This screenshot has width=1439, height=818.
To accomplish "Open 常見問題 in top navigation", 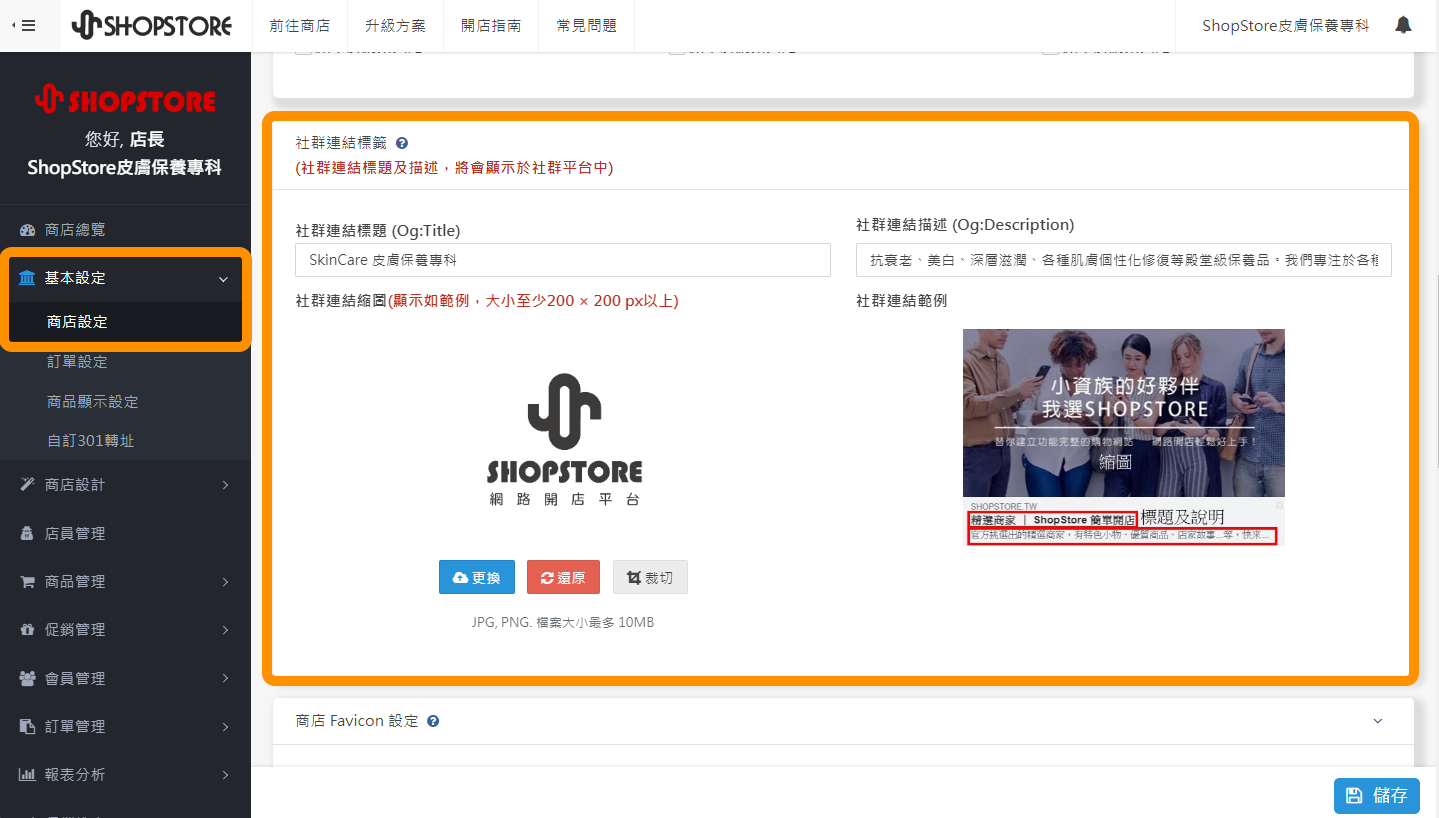I will click(587, 26).
